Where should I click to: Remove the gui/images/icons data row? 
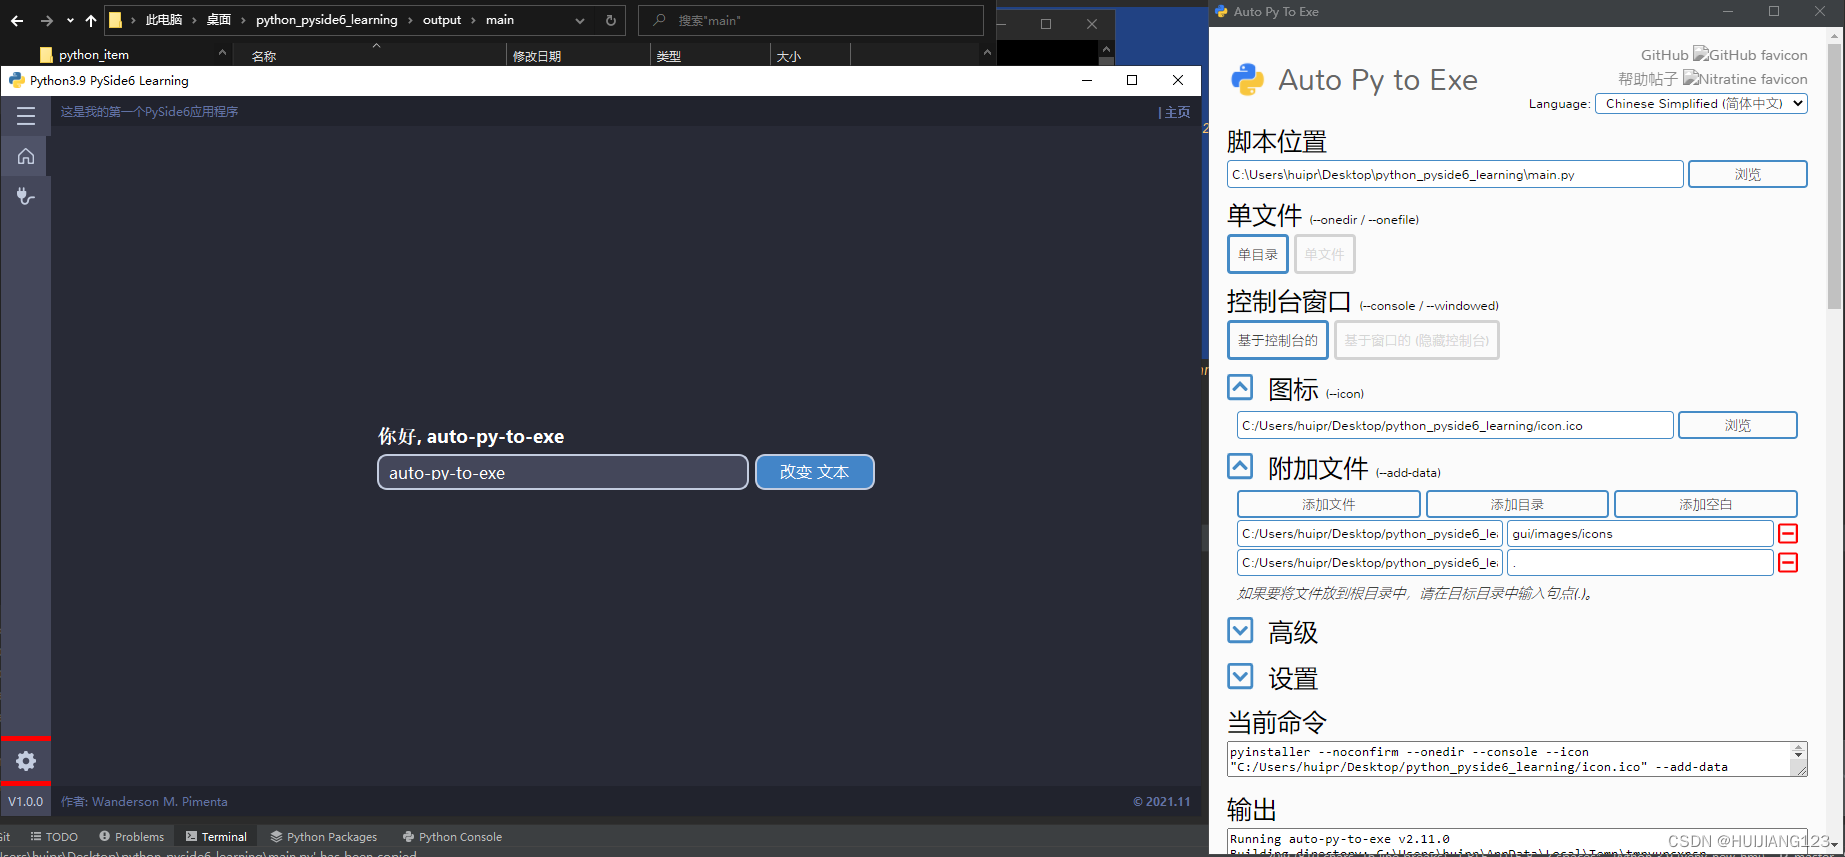tap(1788, 534)
